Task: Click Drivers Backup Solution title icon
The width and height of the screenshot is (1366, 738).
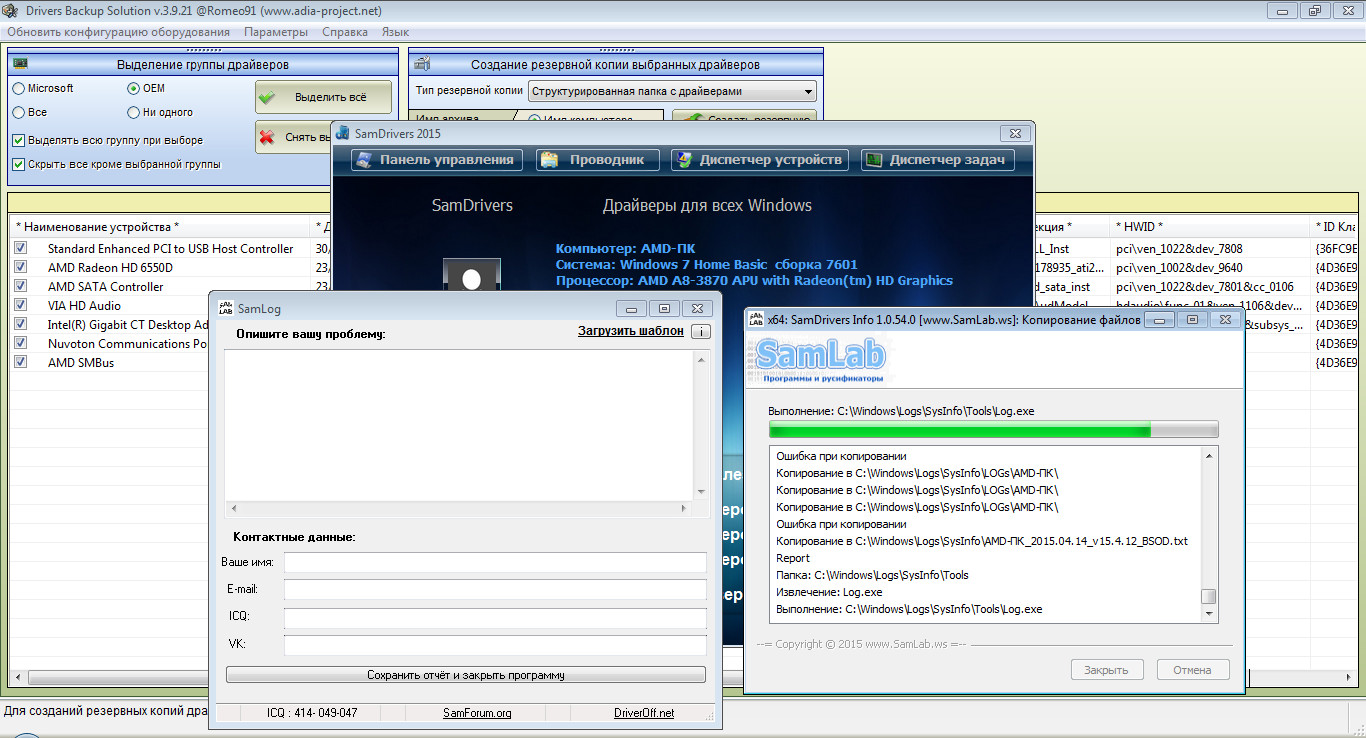Action: click(10, 10)
